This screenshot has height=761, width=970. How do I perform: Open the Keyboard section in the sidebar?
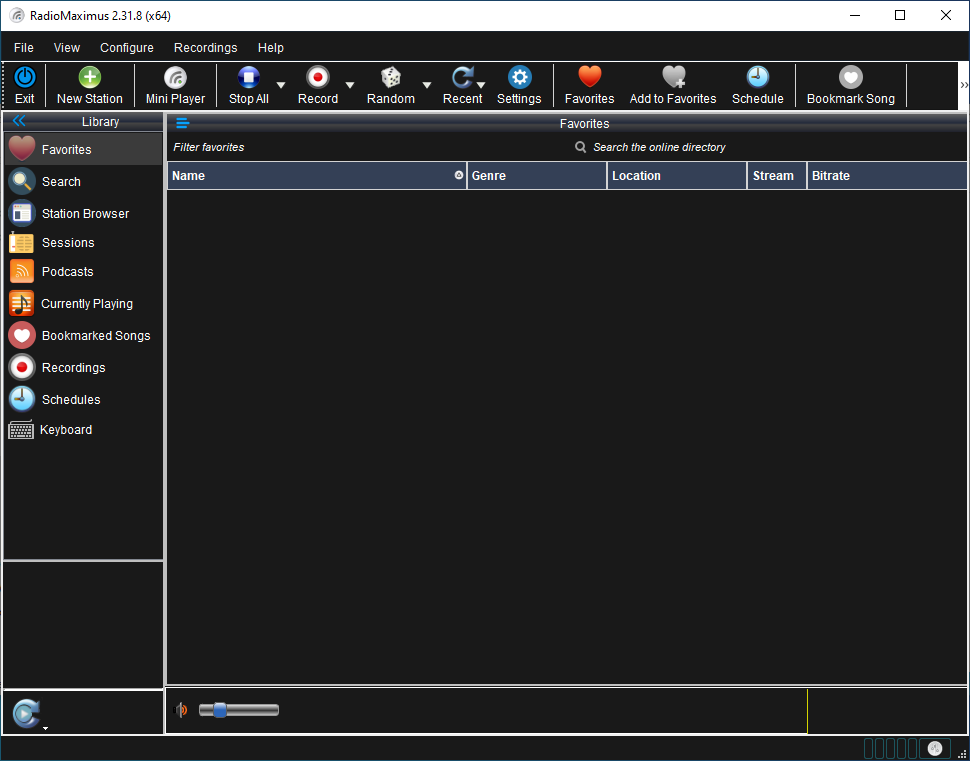66,429
